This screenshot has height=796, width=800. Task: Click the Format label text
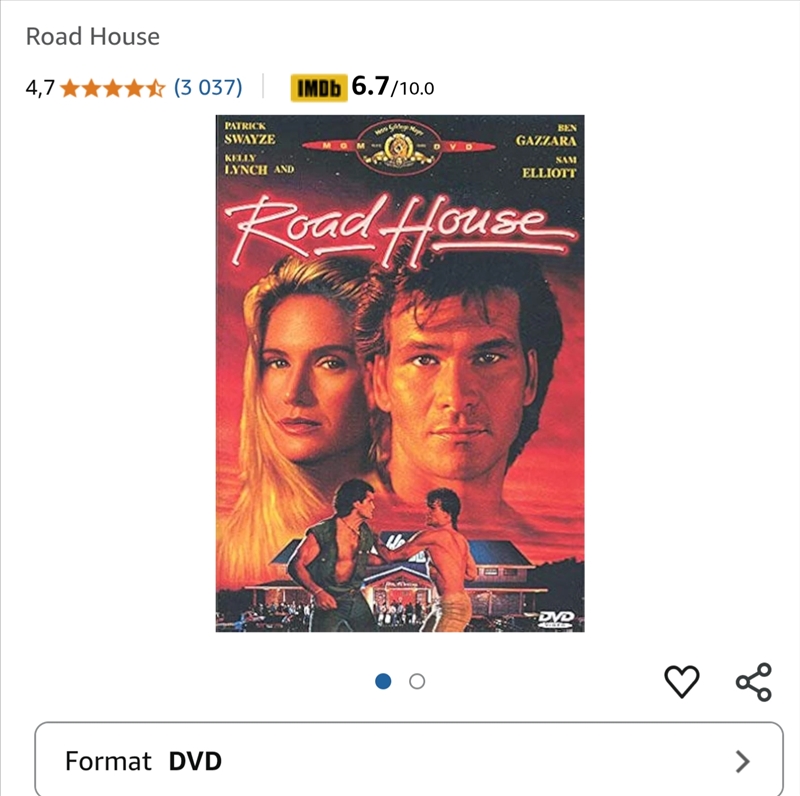[108, 761]
